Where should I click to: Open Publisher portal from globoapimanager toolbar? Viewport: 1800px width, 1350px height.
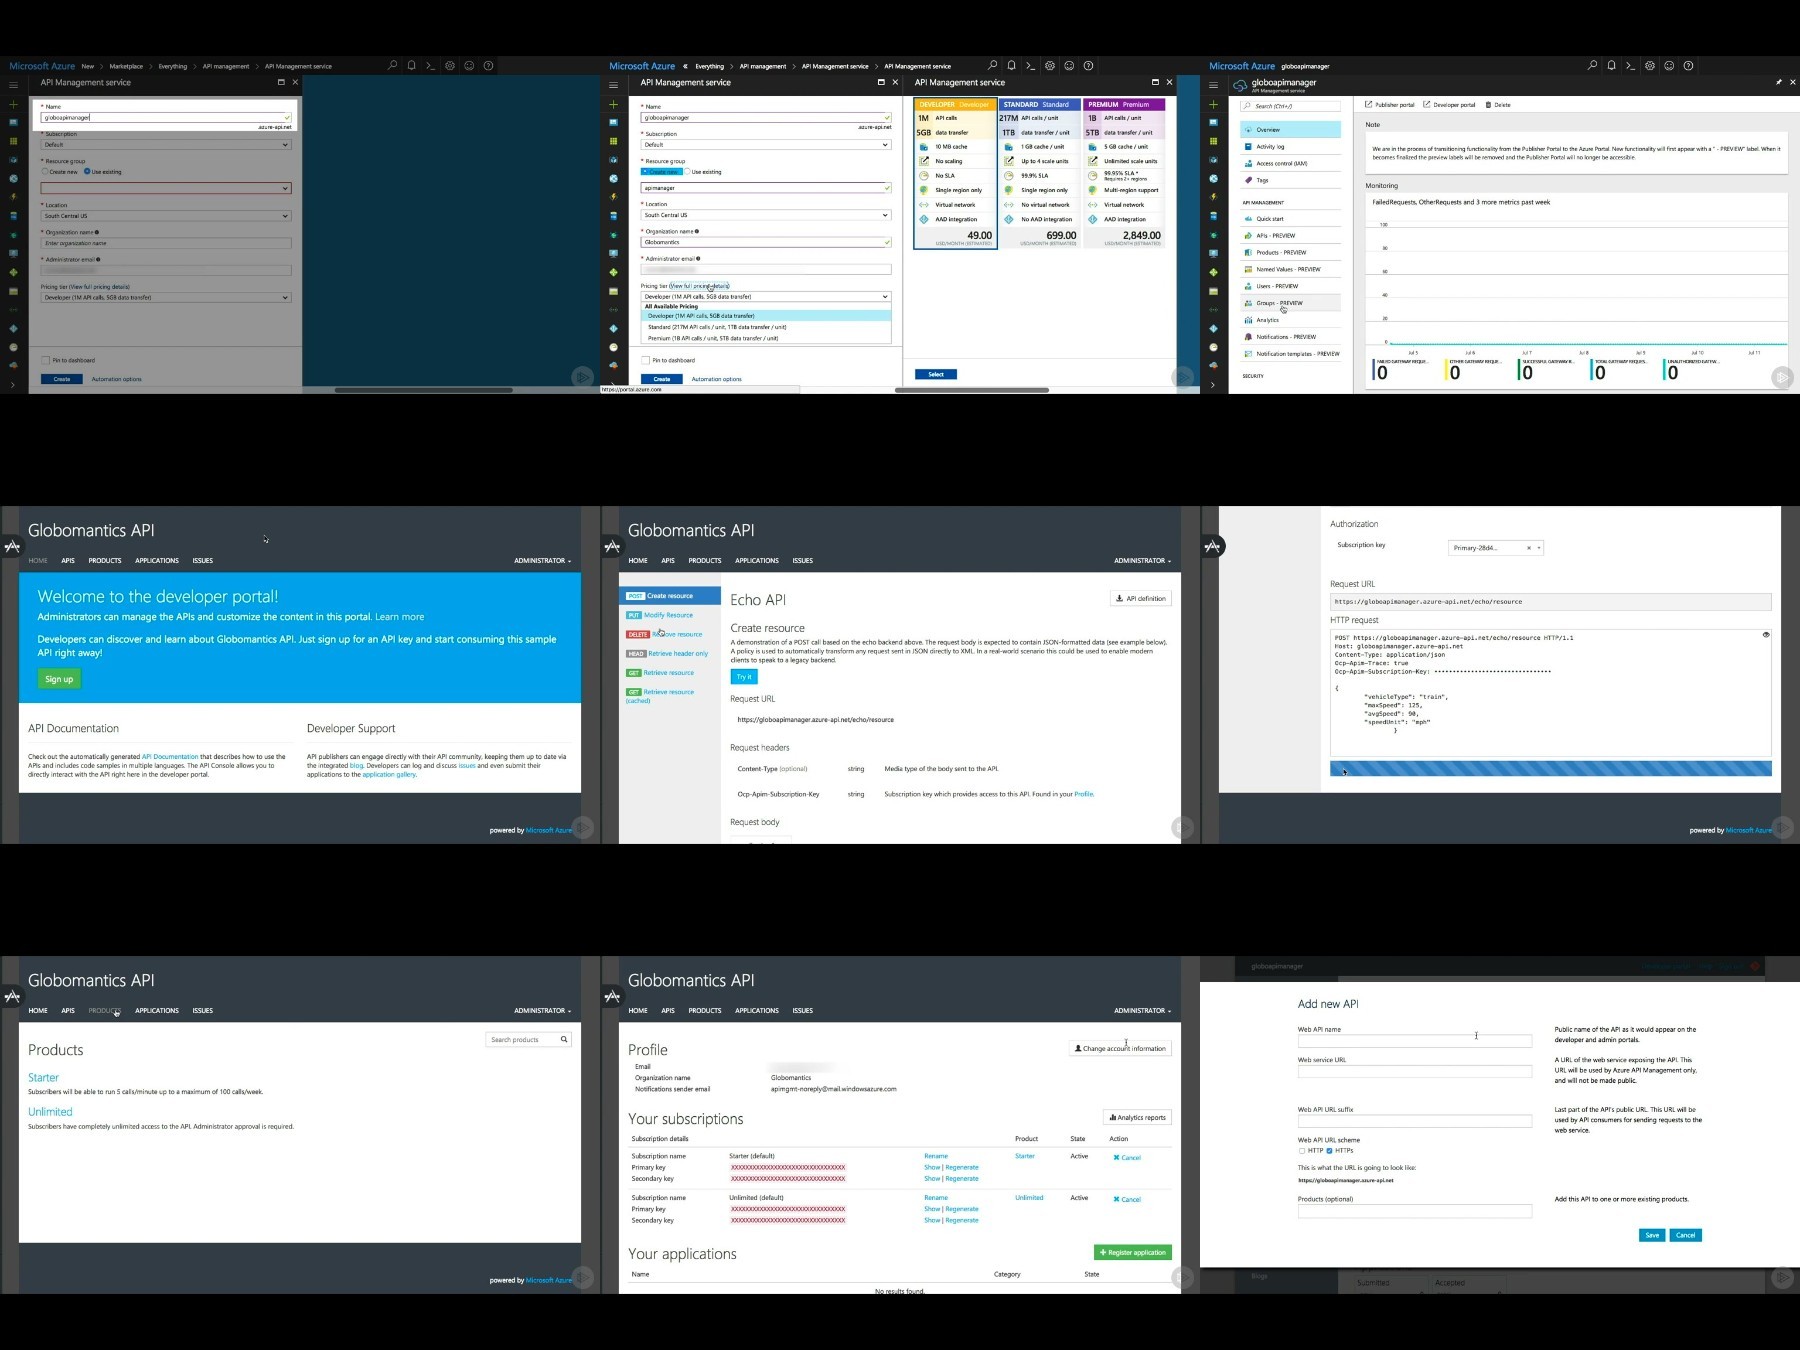[1390, 105]
